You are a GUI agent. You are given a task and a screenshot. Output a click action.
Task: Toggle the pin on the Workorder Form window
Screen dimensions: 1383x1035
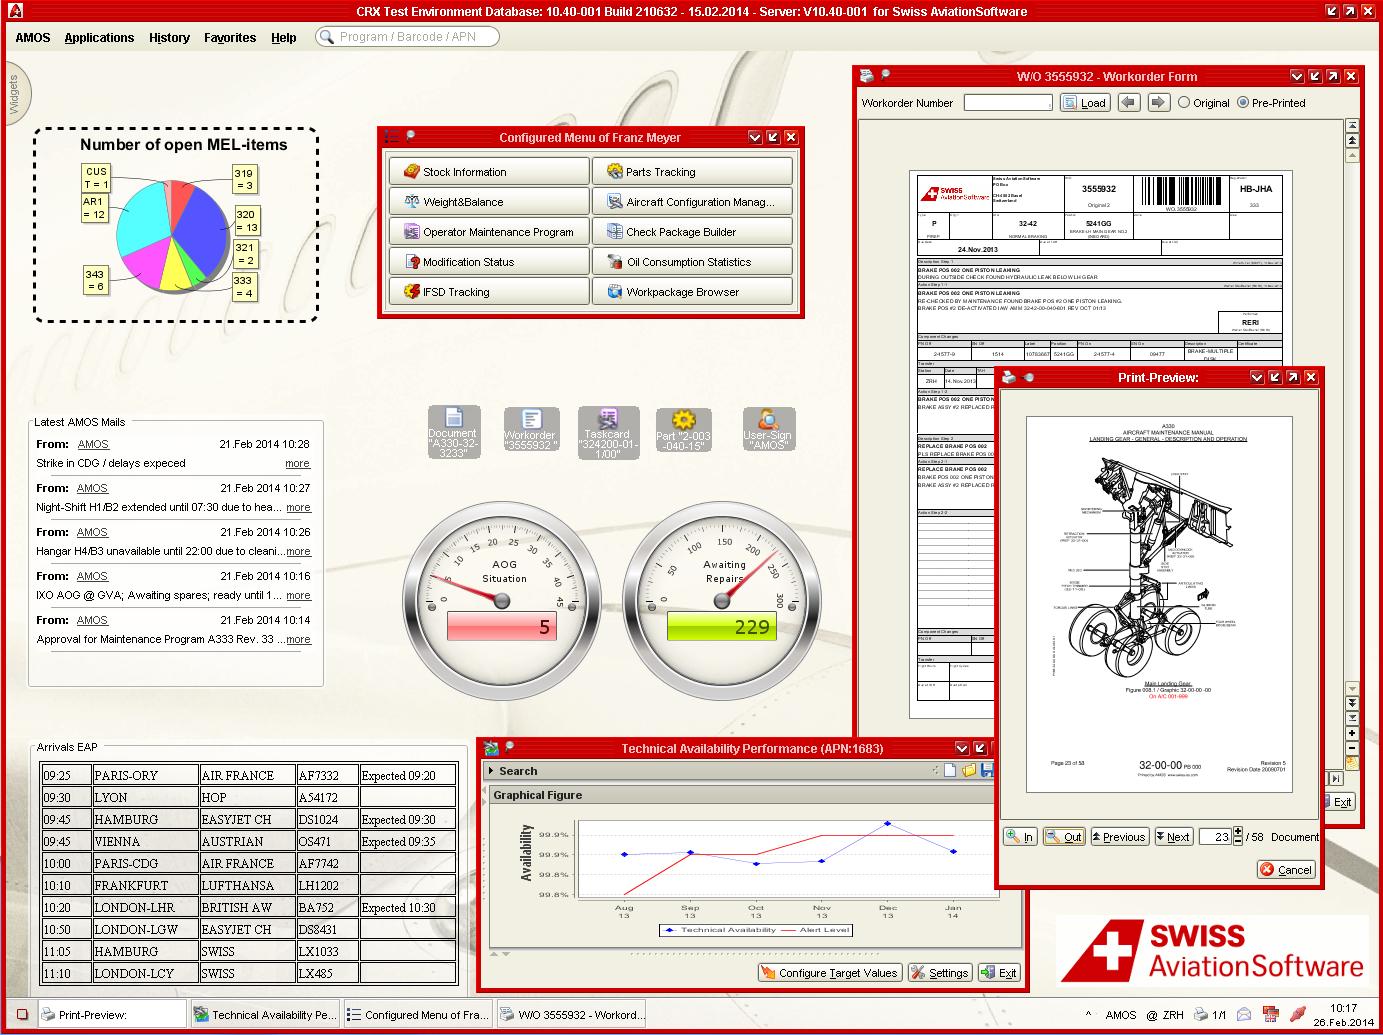point(884,75)
